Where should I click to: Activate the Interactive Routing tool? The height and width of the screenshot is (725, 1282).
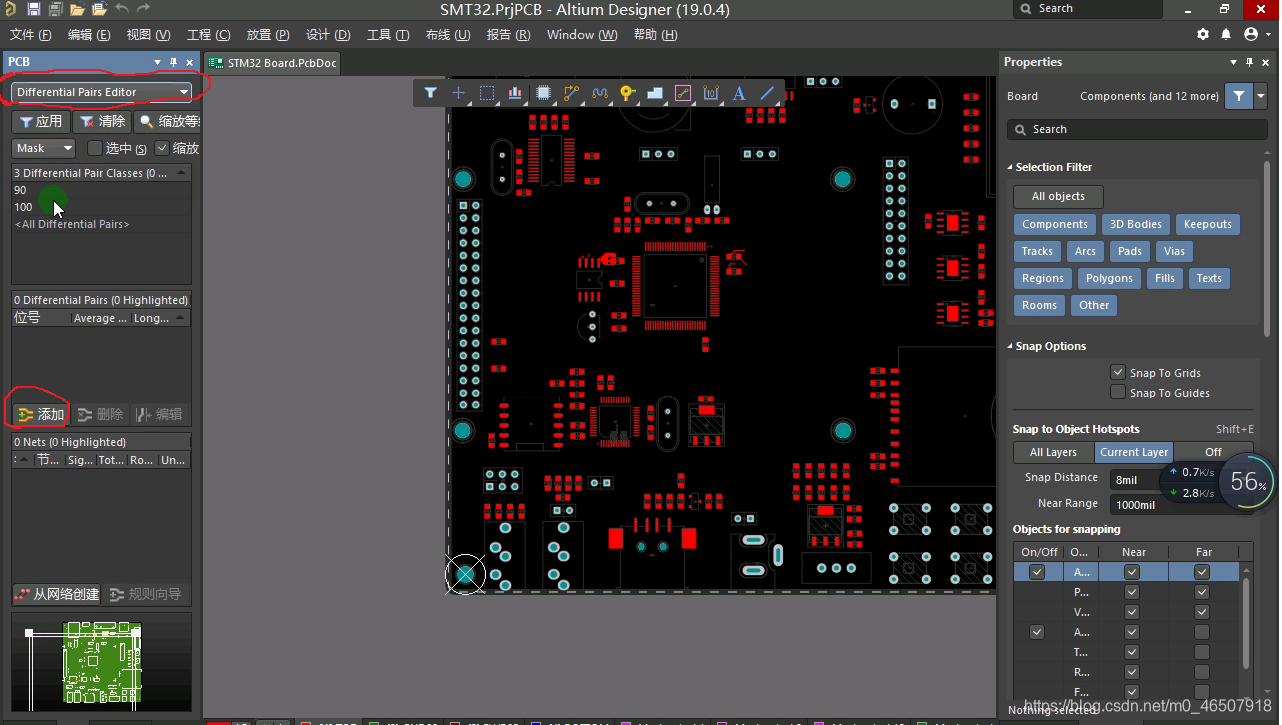pos(571,93)
